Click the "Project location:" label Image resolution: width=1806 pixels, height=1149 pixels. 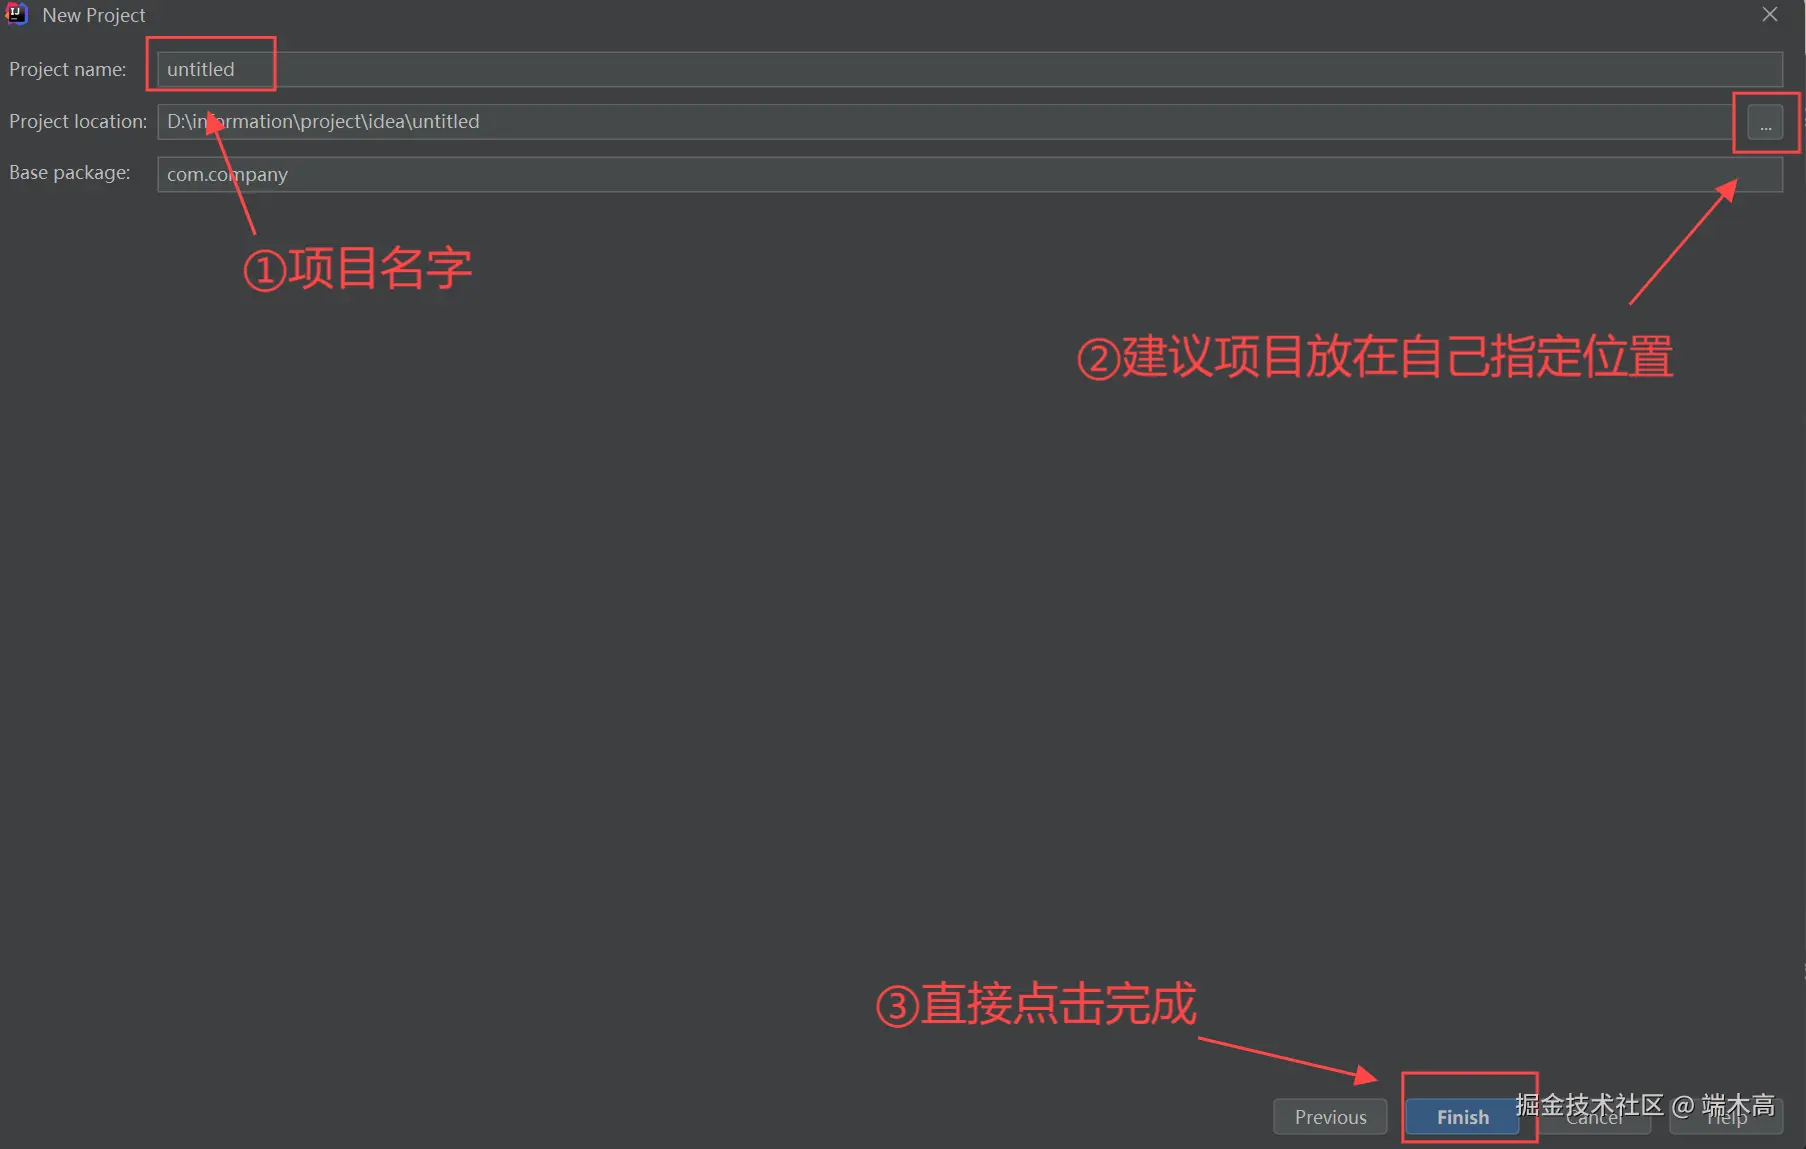pos(77,121)
